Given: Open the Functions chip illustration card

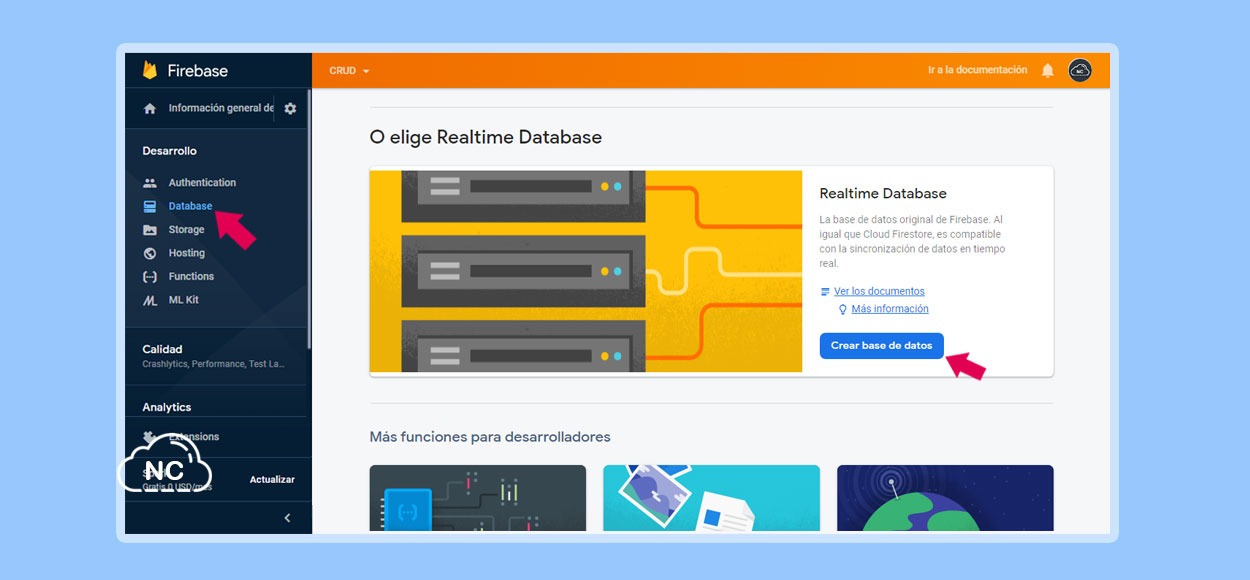Looking at the screenshot, I should pos(478,498).
